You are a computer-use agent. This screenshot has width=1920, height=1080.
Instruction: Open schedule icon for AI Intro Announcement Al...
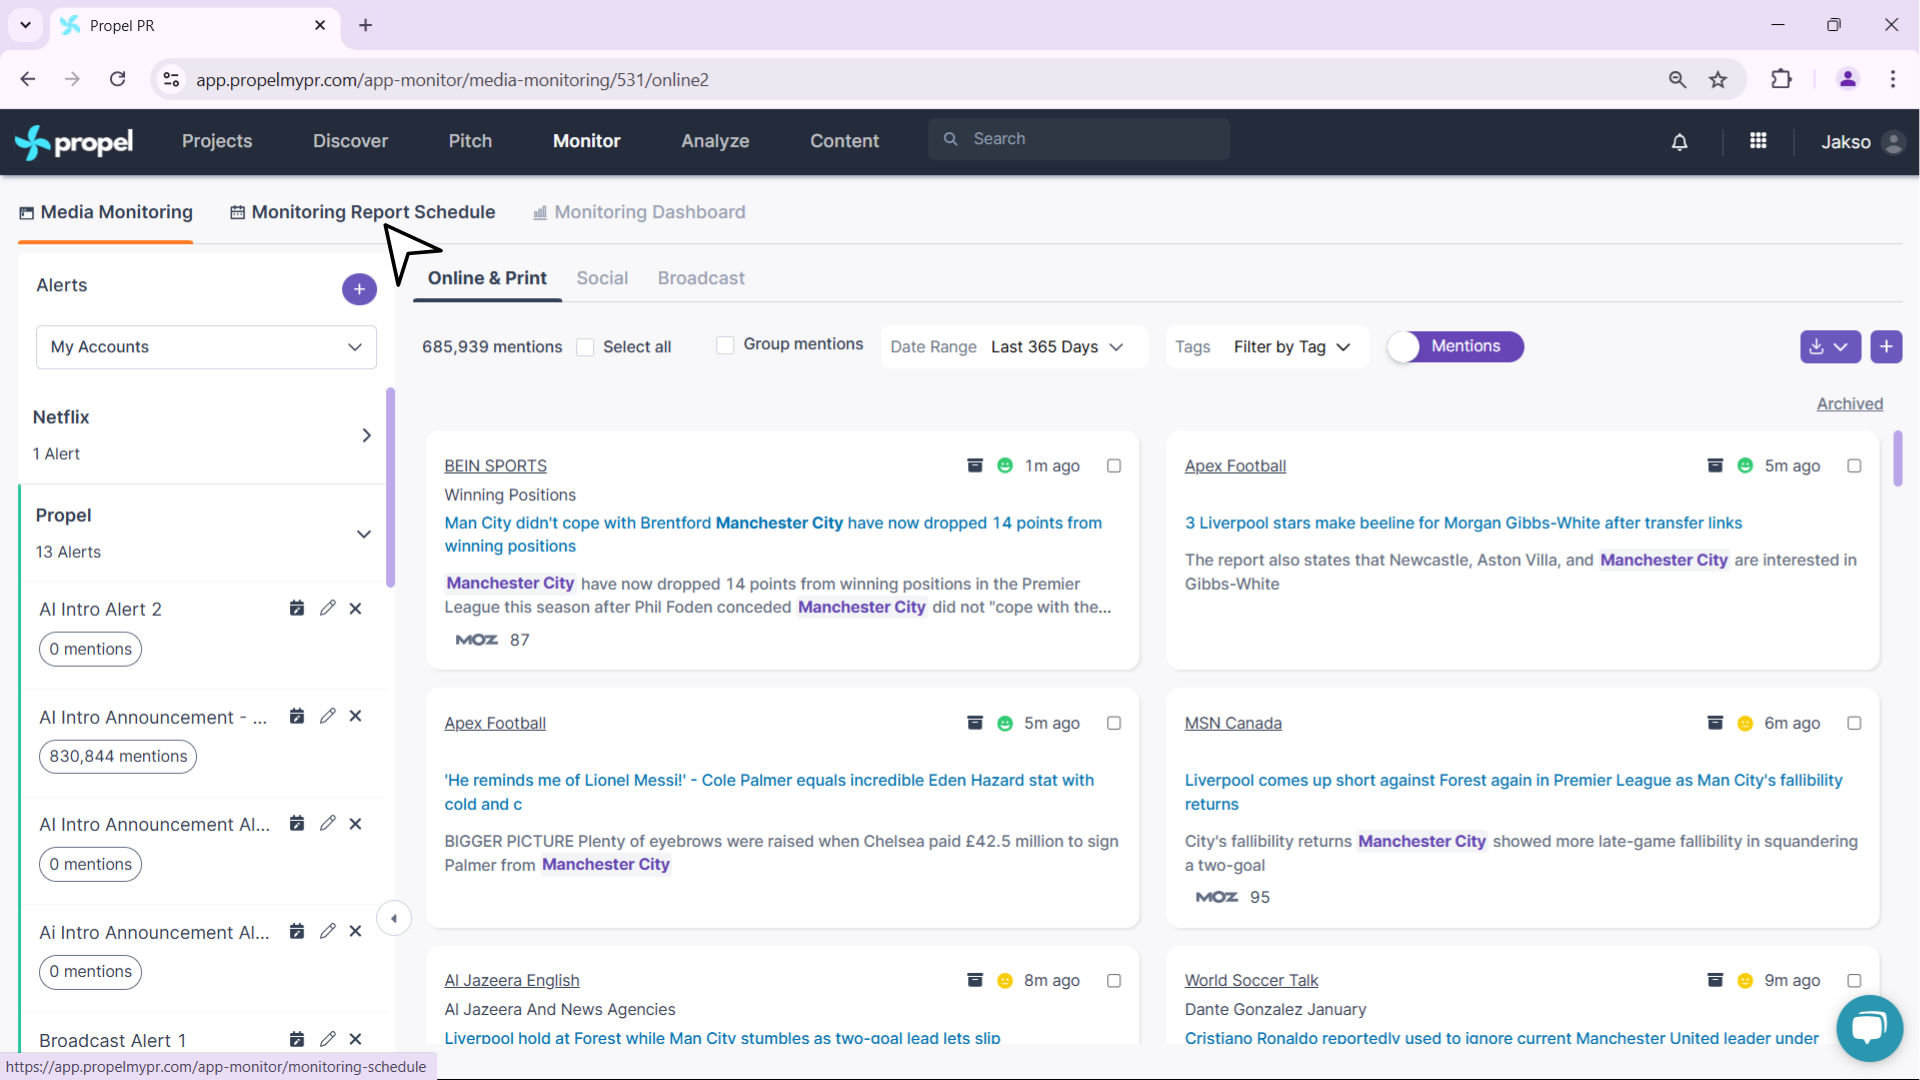(297, 823)
